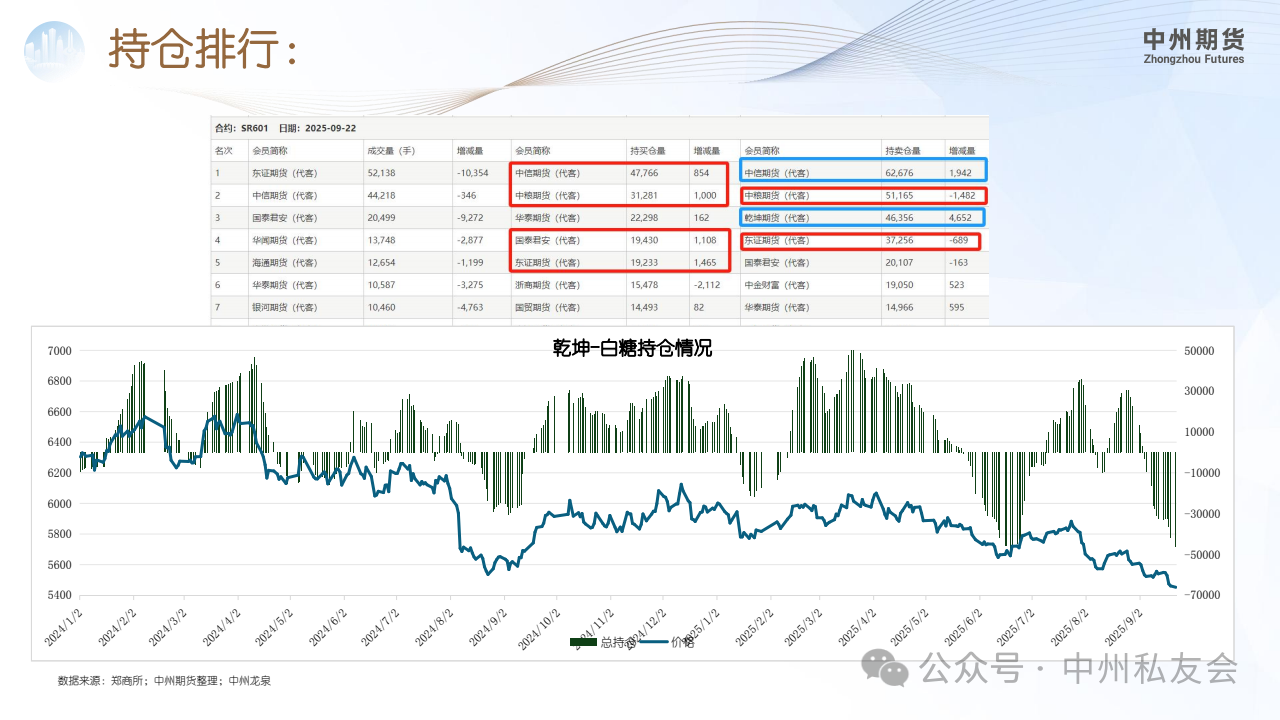1280x720 pixels.
Task: Click the 持卖仓量 column header
Action: (x=902, y=151)
